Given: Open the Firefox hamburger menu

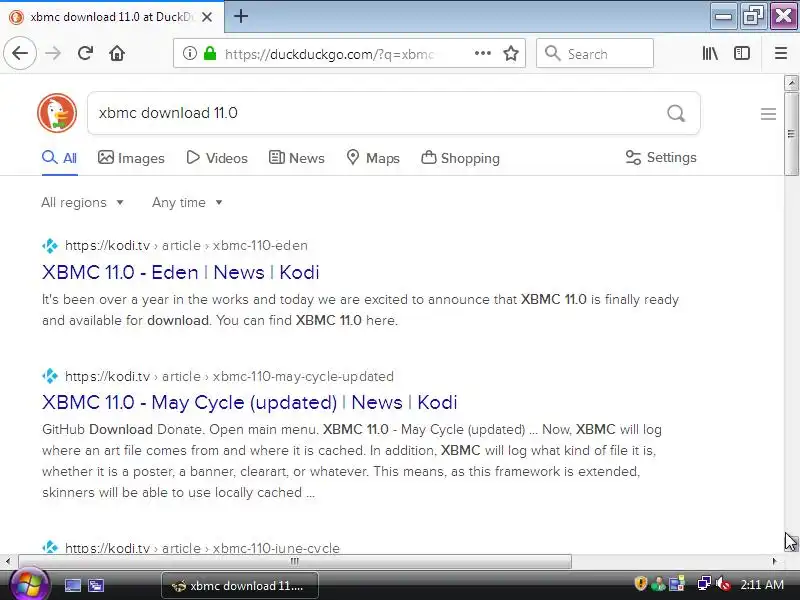Looking at the screenshot, I should 781,53.
